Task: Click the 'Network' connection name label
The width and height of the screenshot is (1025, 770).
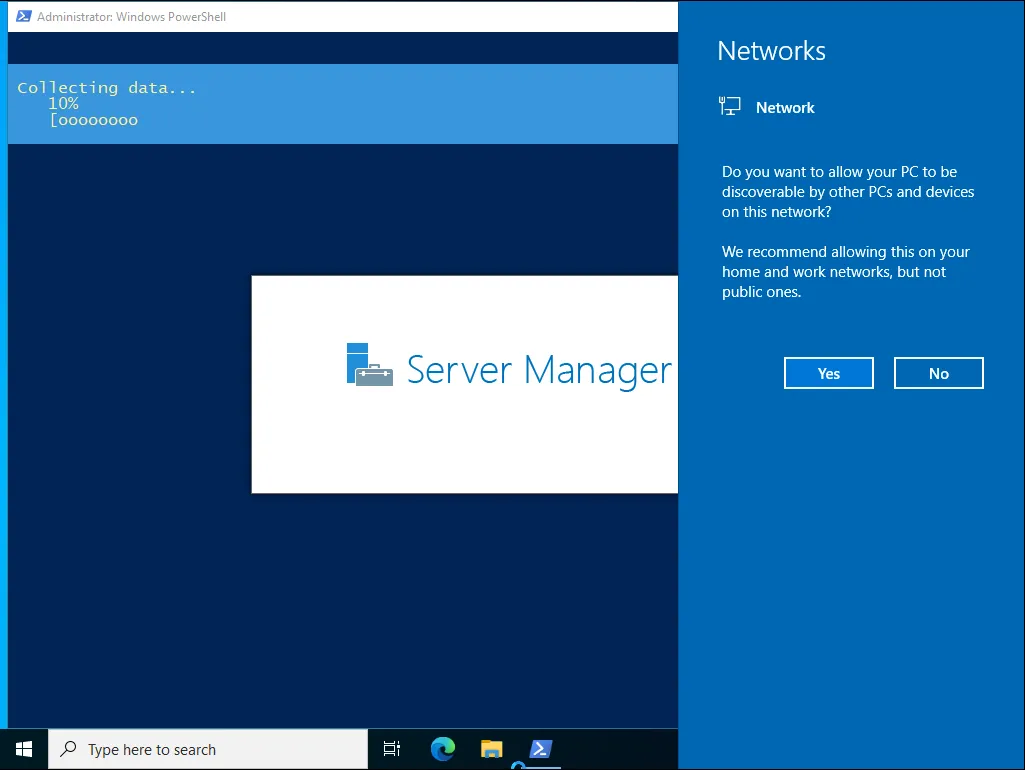Action: click(785, 108)
